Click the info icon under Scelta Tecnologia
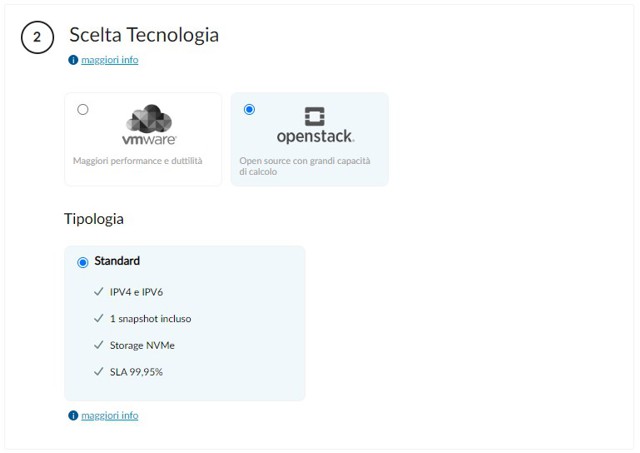The image size is (640, 453). 73,60
